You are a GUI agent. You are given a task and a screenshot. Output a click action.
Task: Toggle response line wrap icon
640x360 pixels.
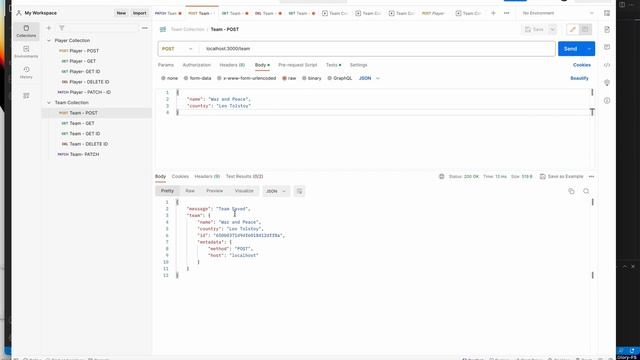tap(299, 191)
